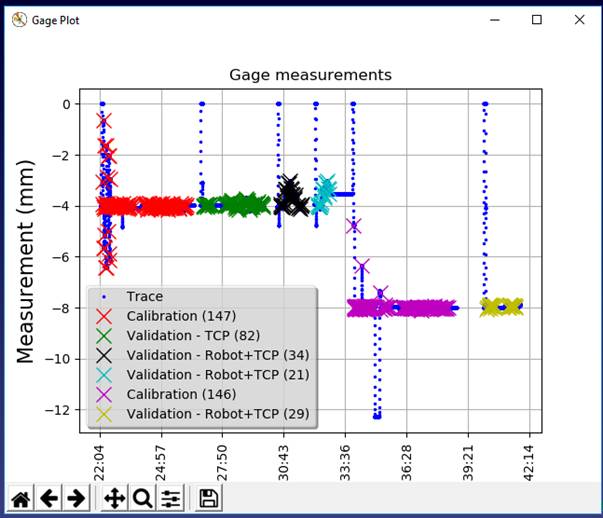Click the Trace legend entry
This screenshot has height=518, width=603.
point(144,297)
